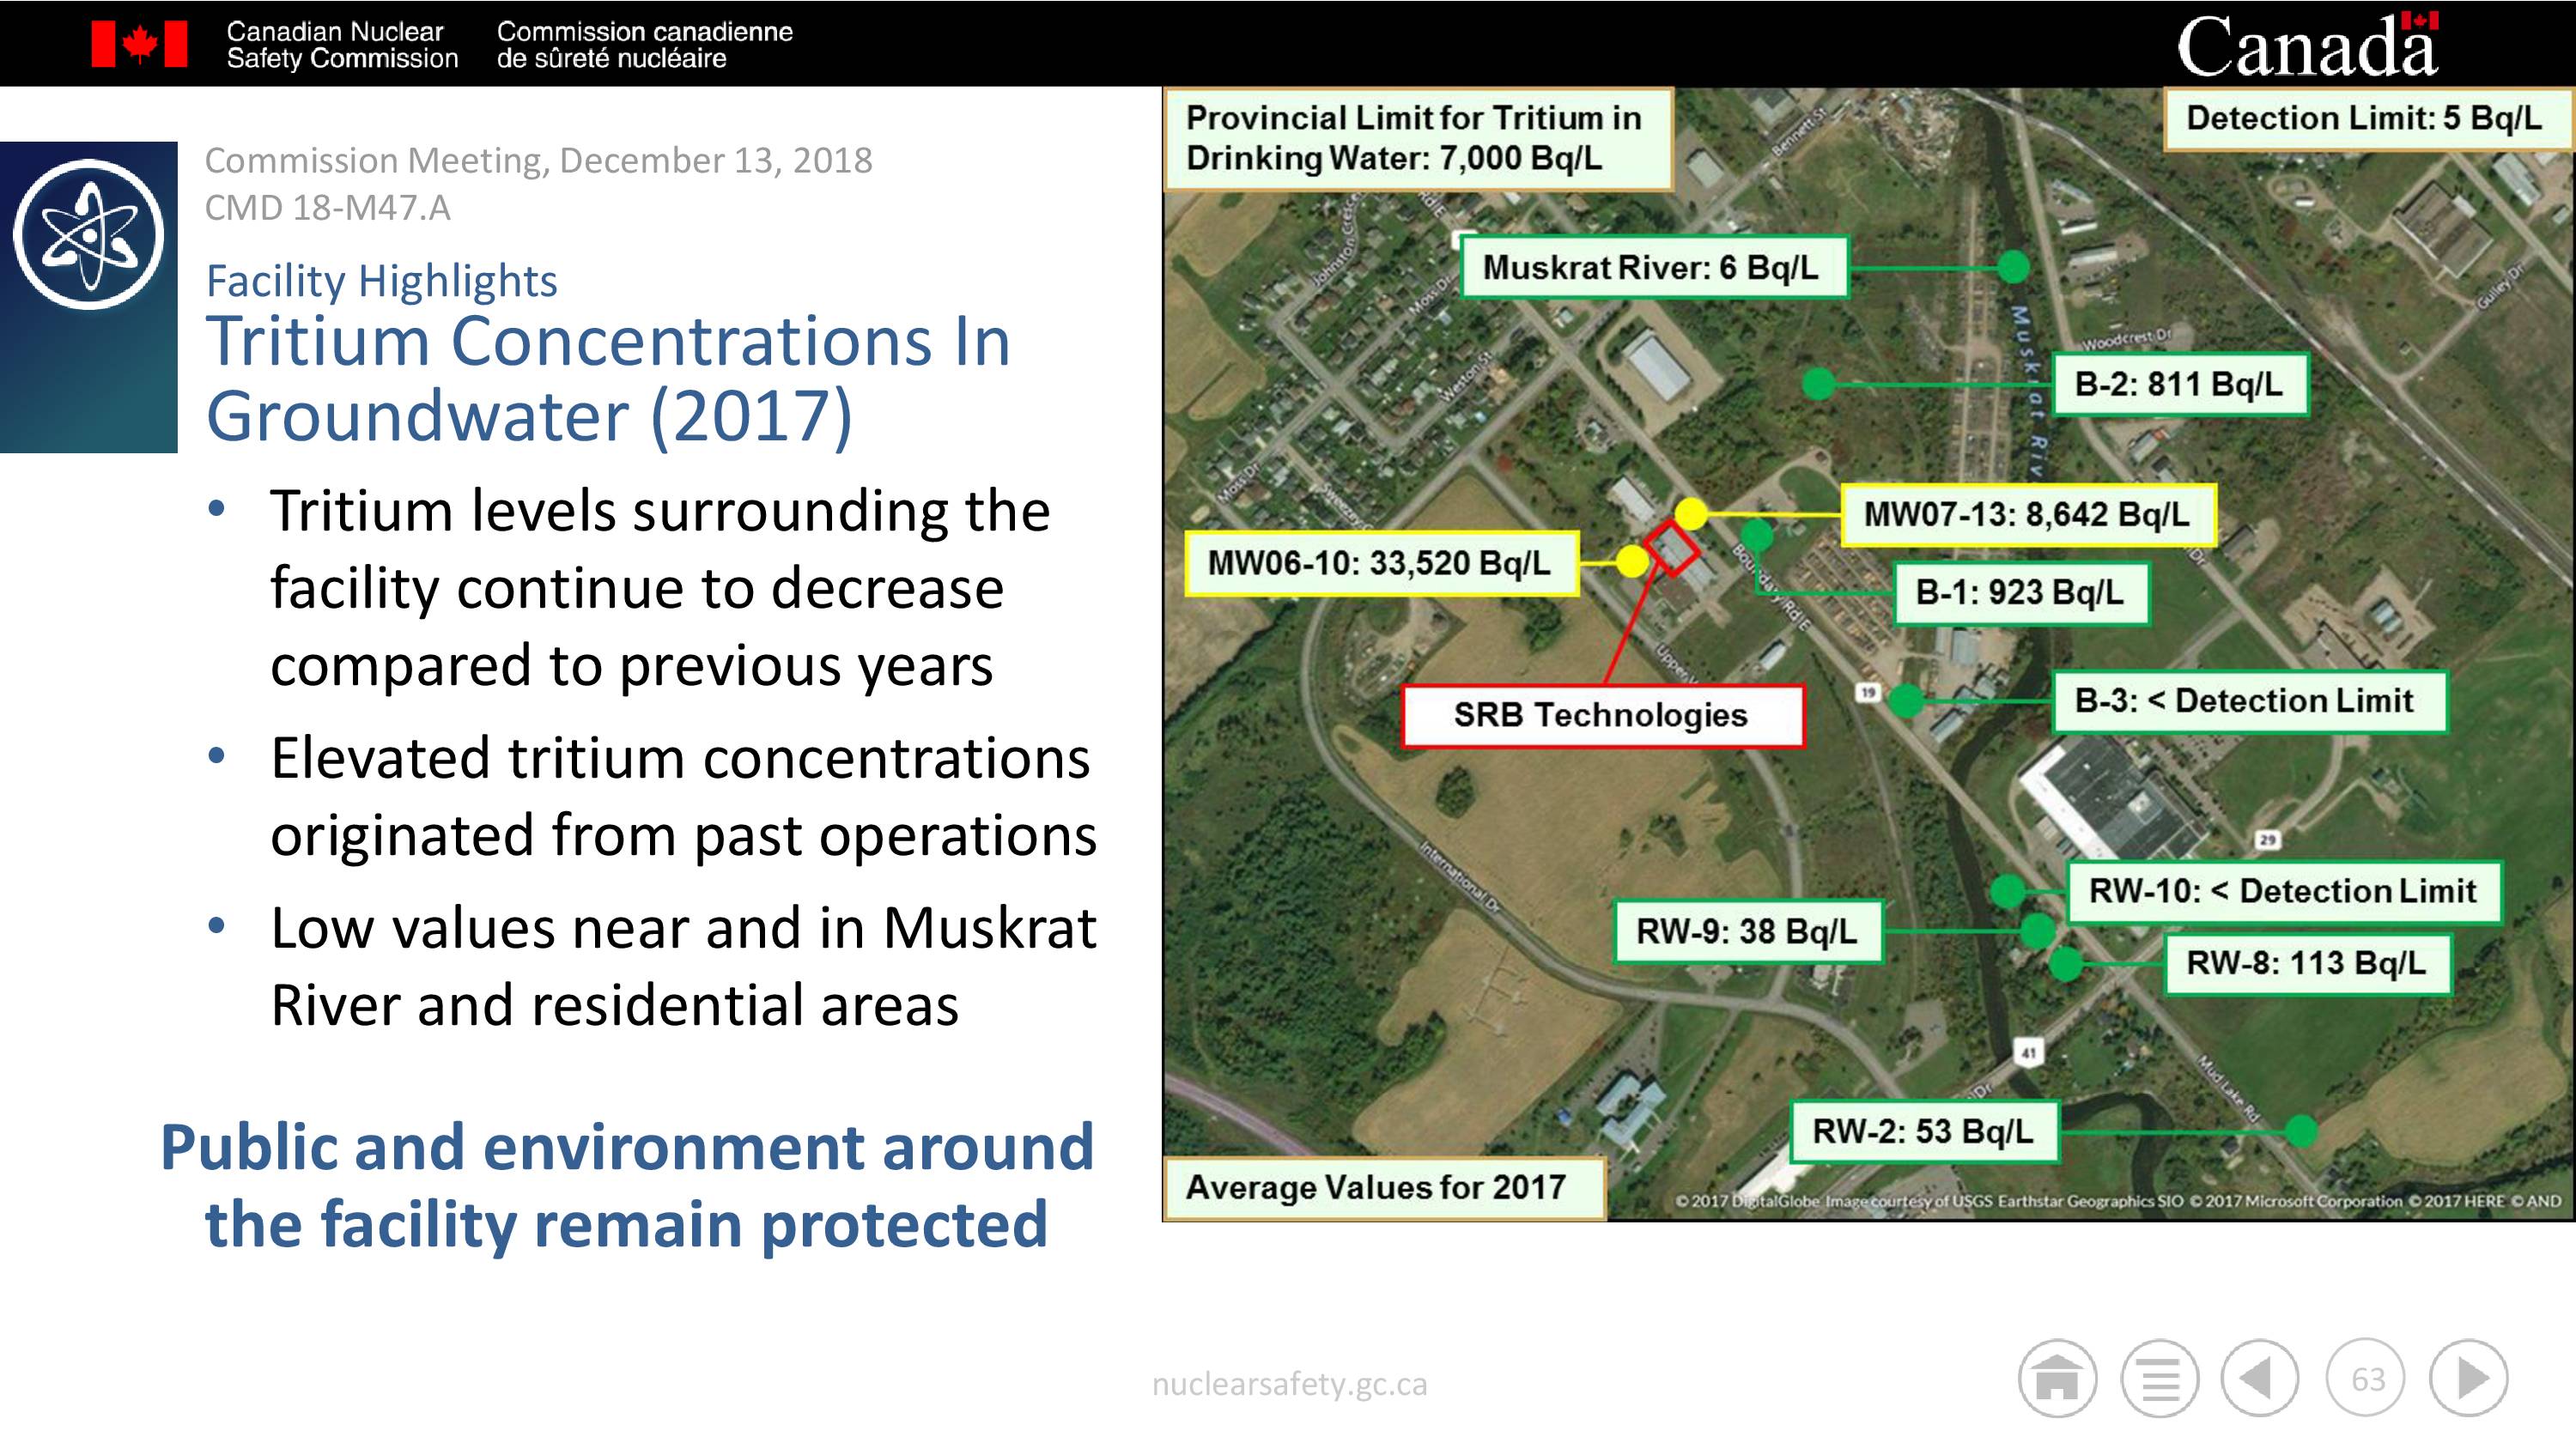Select the MW06-10: 33,520 Bq/L label
Image resolution: width=2576 pixels, height=1449 pixels.
pos(1380,563)
